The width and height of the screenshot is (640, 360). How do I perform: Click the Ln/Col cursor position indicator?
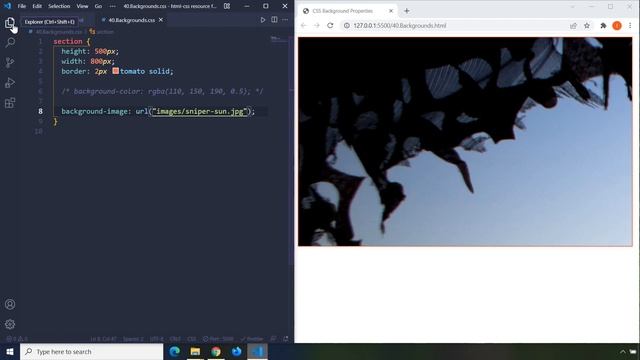[103, 339]
